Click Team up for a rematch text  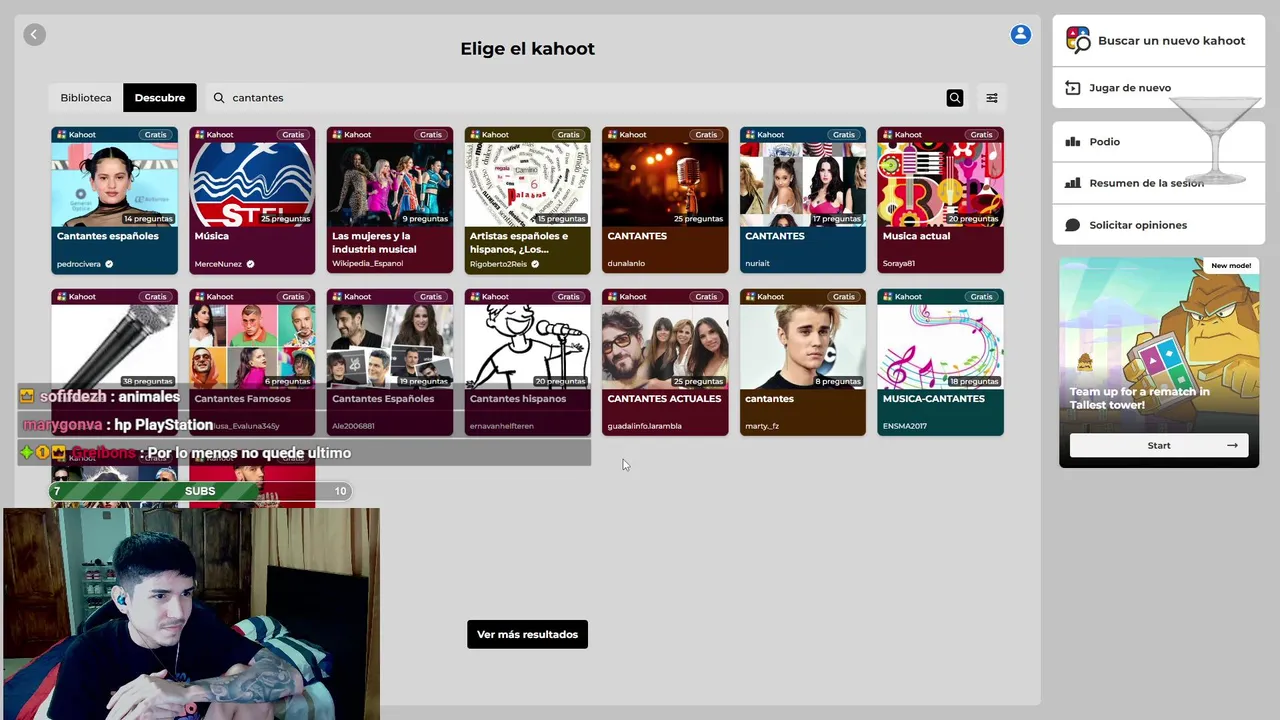(1139, 398)
